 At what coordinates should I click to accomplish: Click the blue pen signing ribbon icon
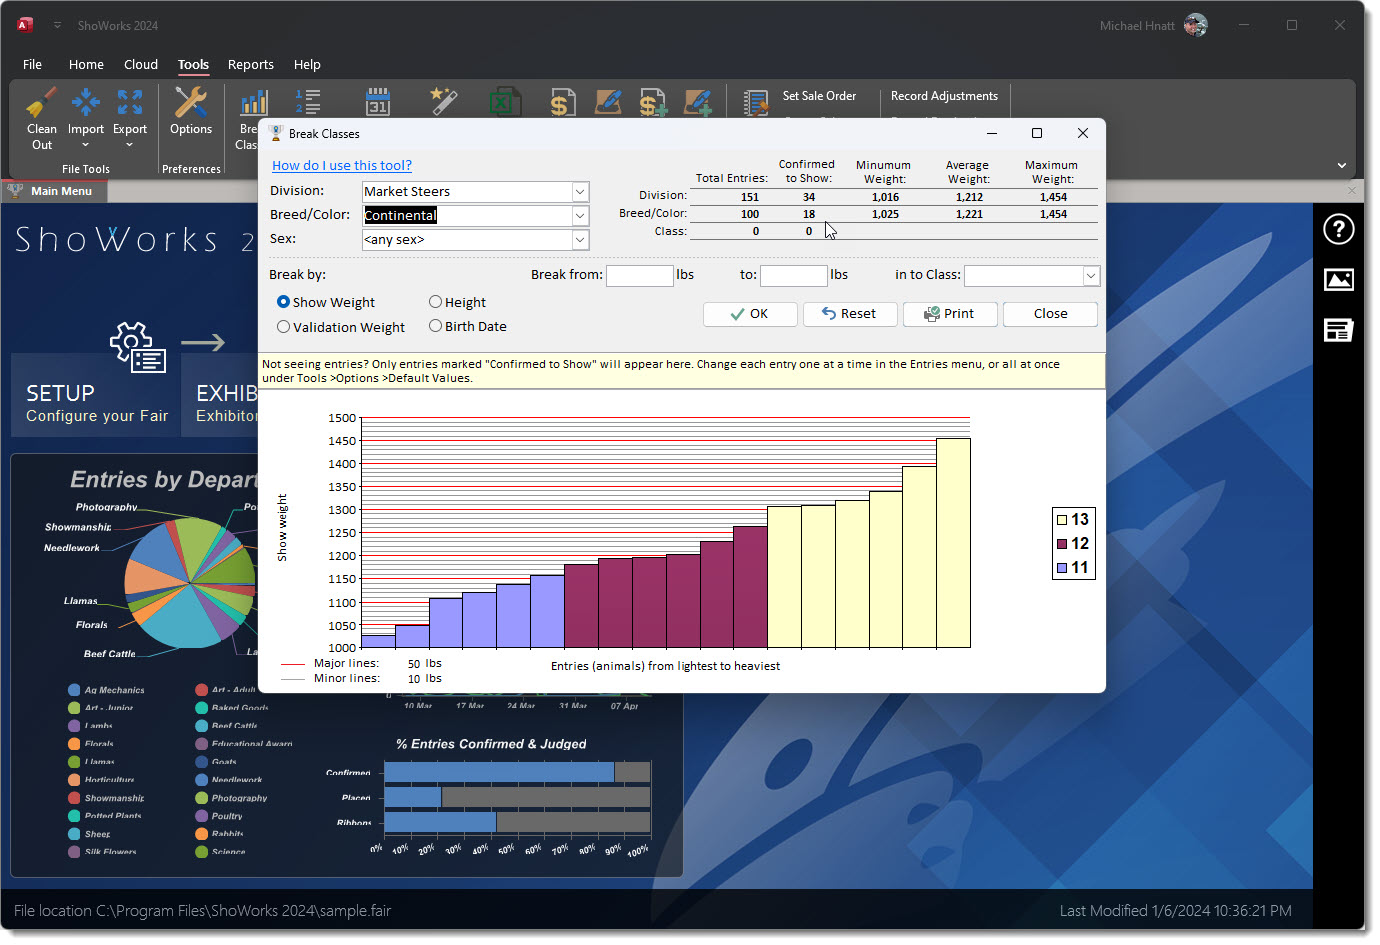pos(608,102)
